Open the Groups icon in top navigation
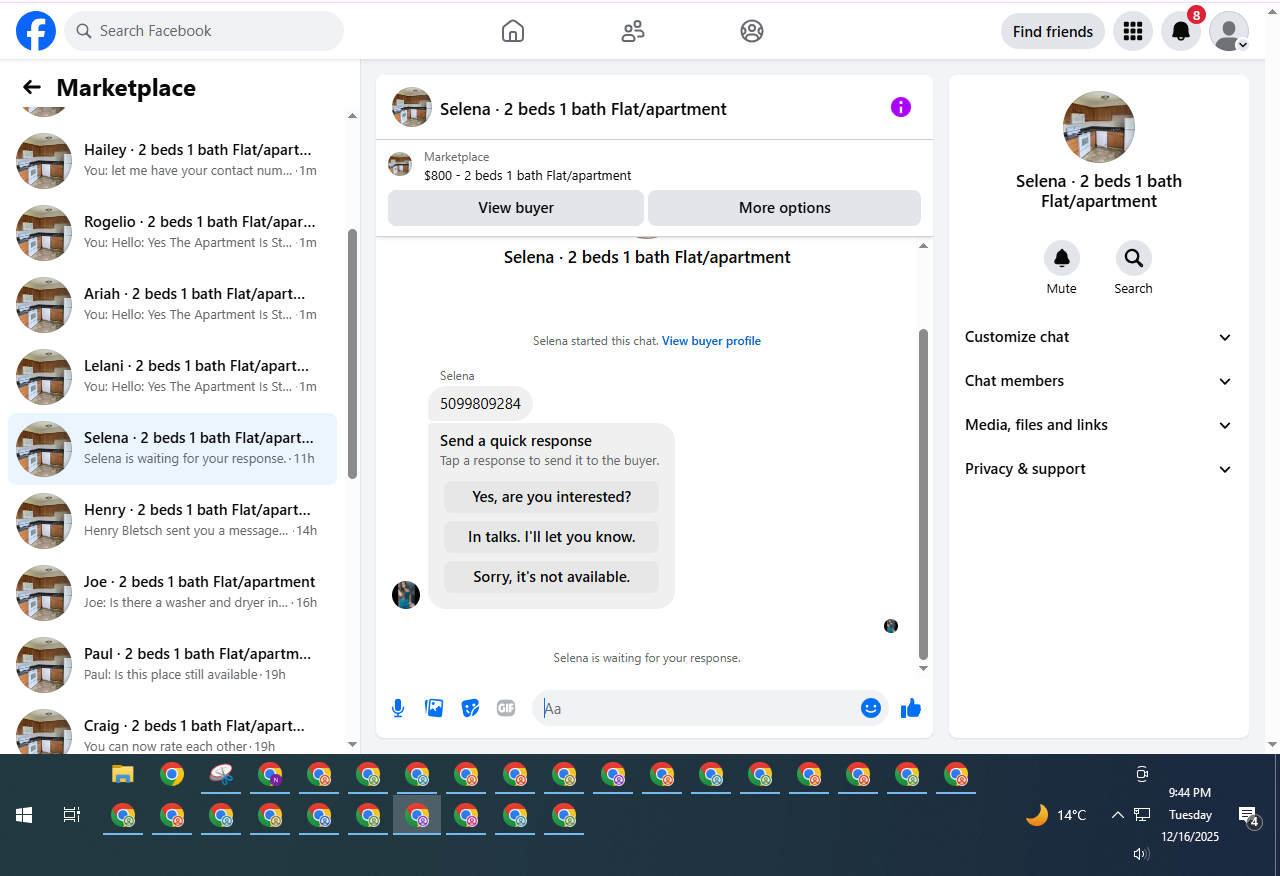This screenshot has width=1280, height=876. pyautogui.click(x=752, y=31)
